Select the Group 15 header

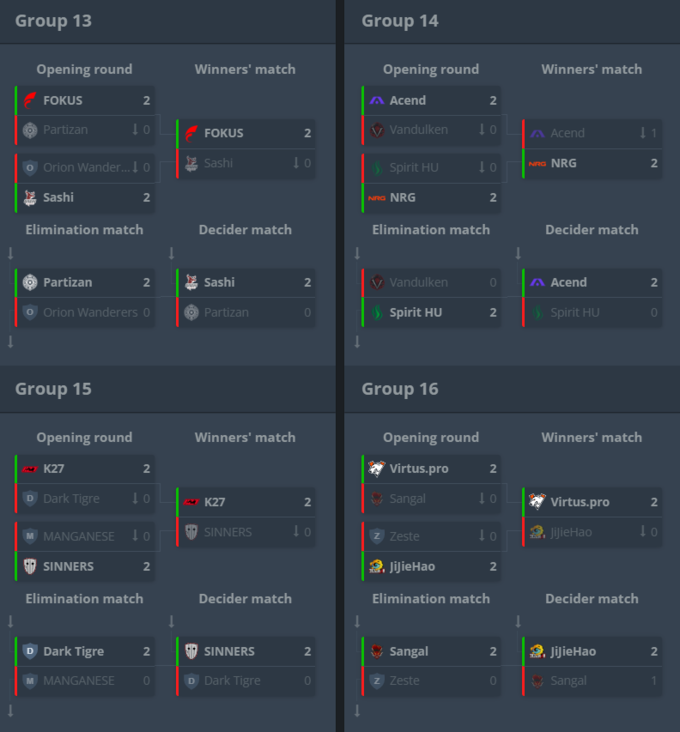point(53,389)
